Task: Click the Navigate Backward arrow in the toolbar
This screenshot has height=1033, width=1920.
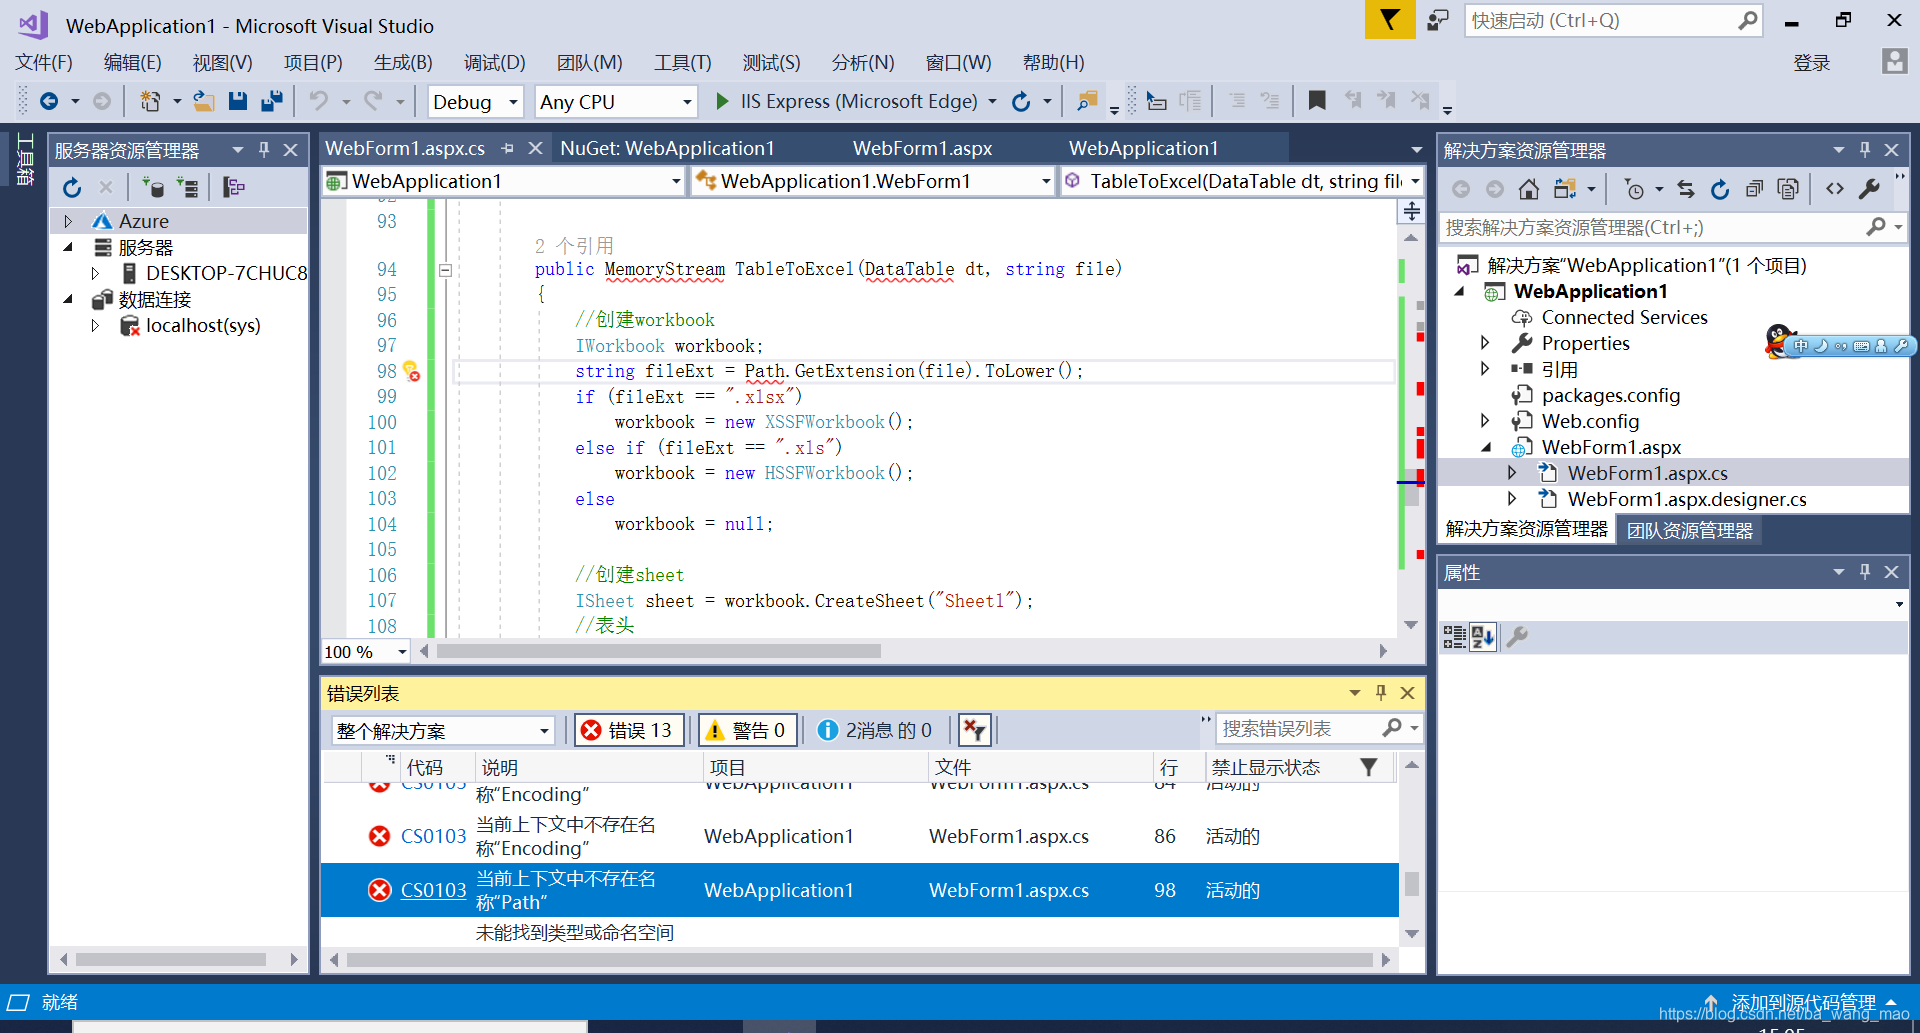Action: point(48,101)
